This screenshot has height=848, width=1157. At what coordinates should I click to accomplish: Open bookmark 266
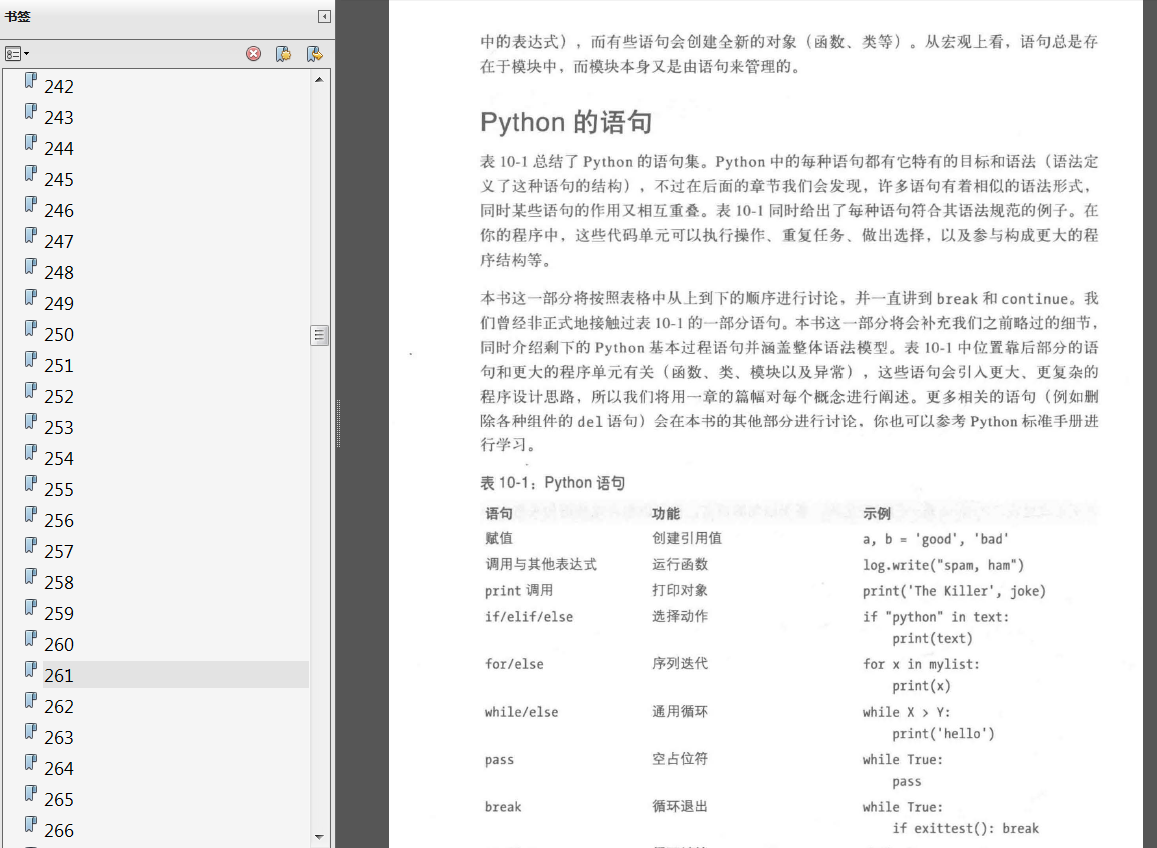(58, 831)
